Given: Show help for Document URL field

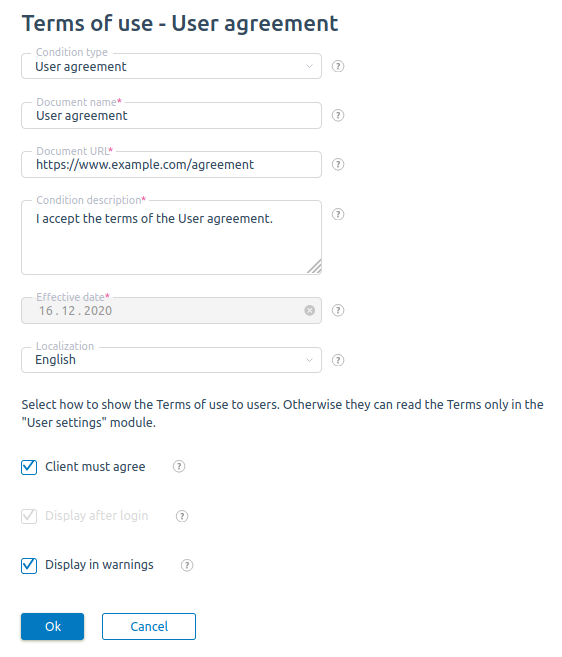Looking at the screenshot, I should tap(338, 164).
